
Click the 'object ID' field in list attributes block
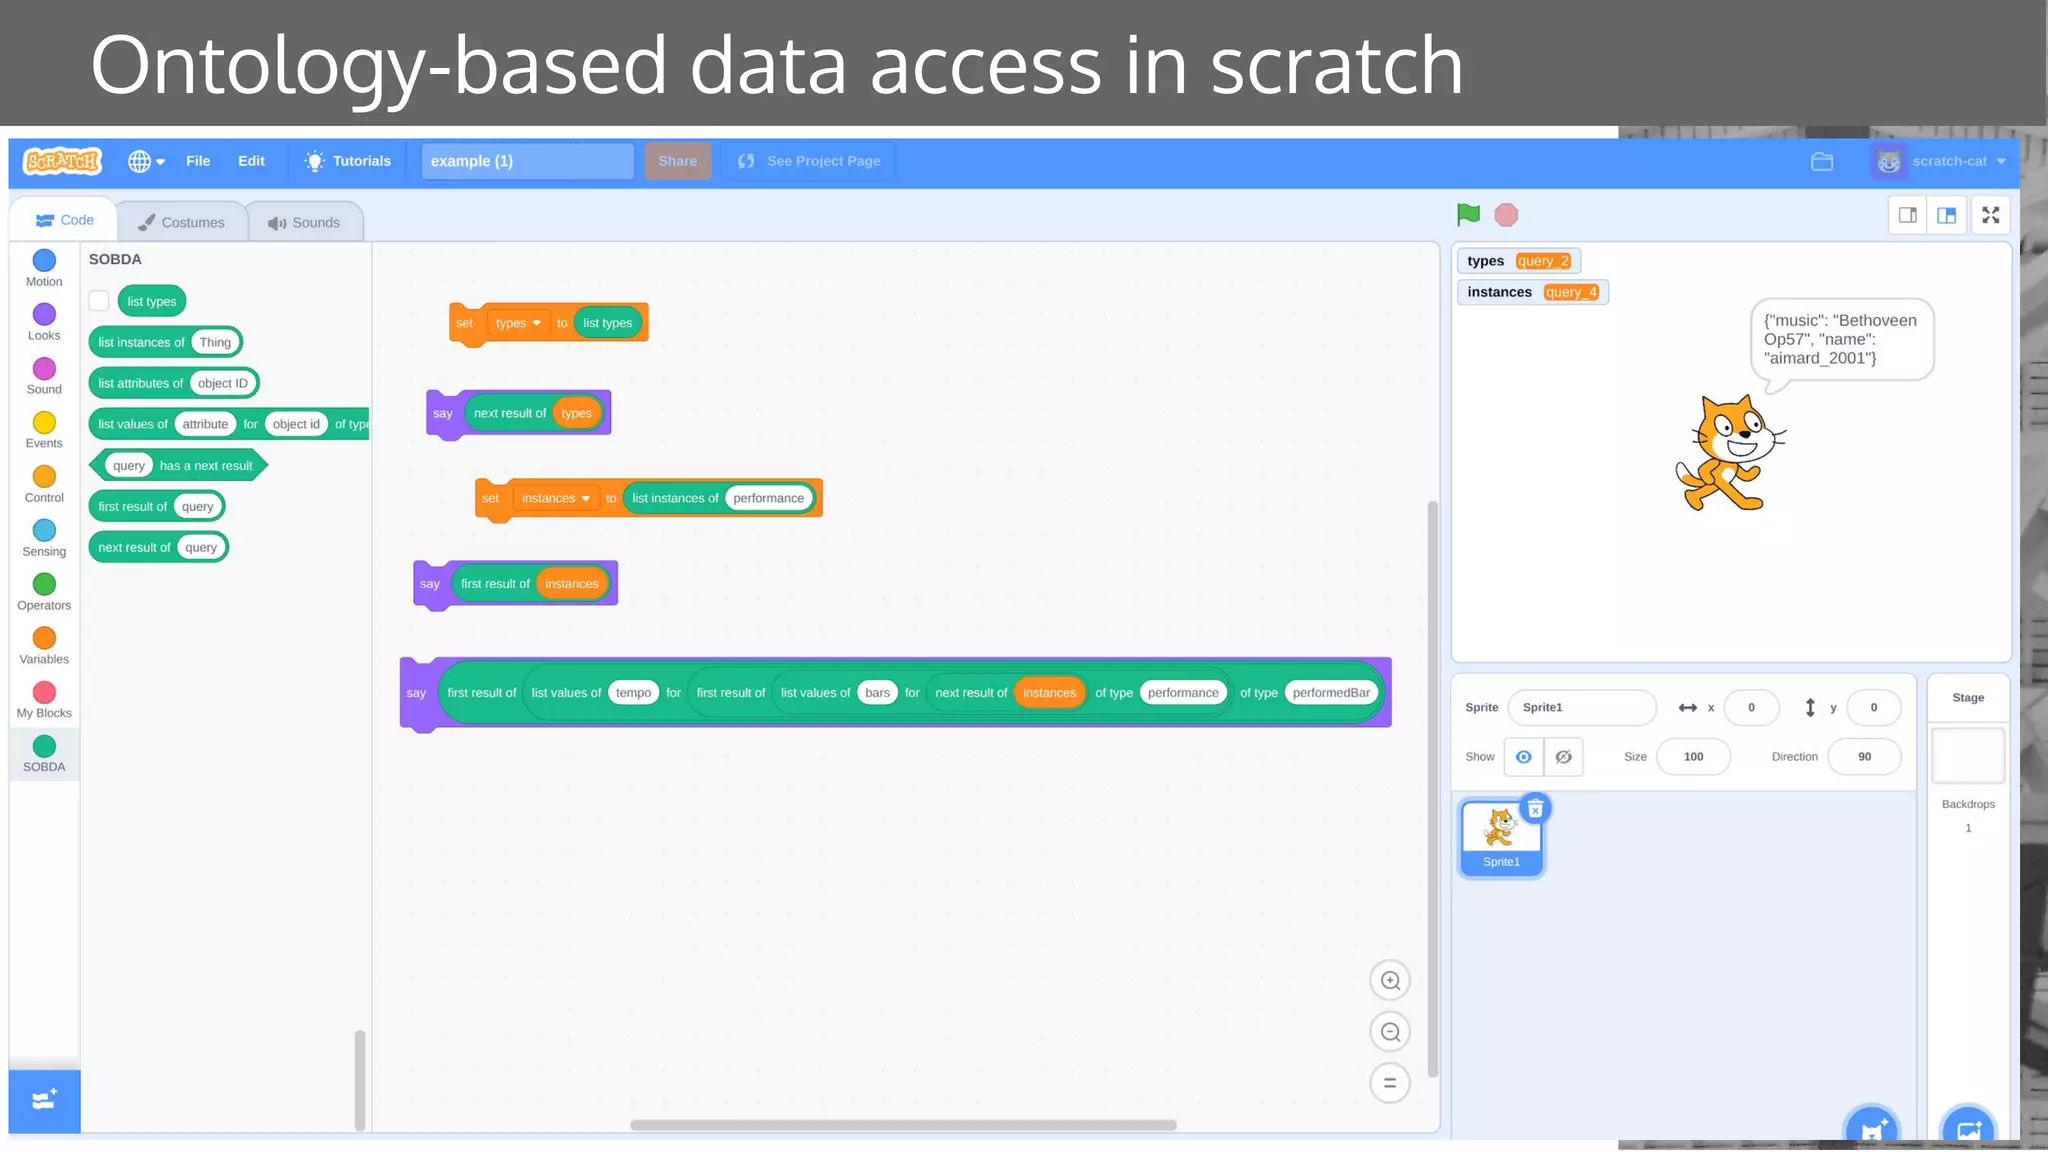tap(223, 383)
